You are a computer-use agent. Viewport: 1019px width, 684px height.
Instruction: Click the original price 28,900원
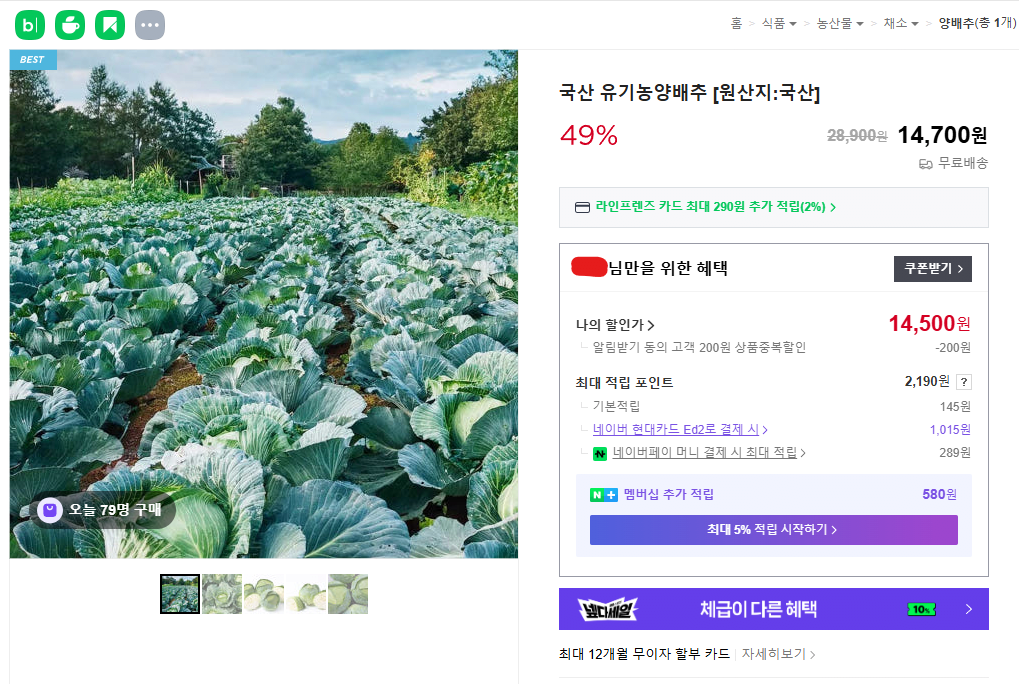[857, 136]
